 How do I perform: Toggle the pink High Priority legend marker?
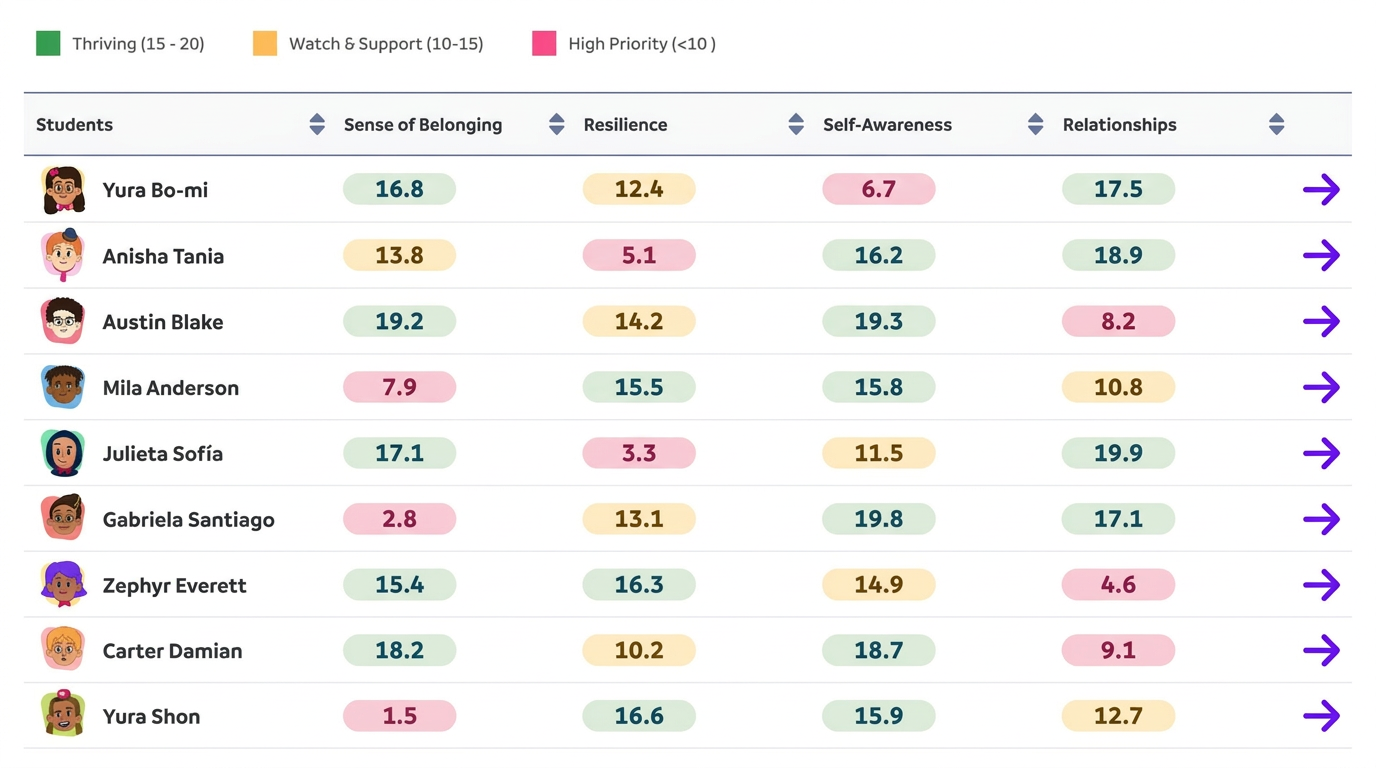point(544,43)
